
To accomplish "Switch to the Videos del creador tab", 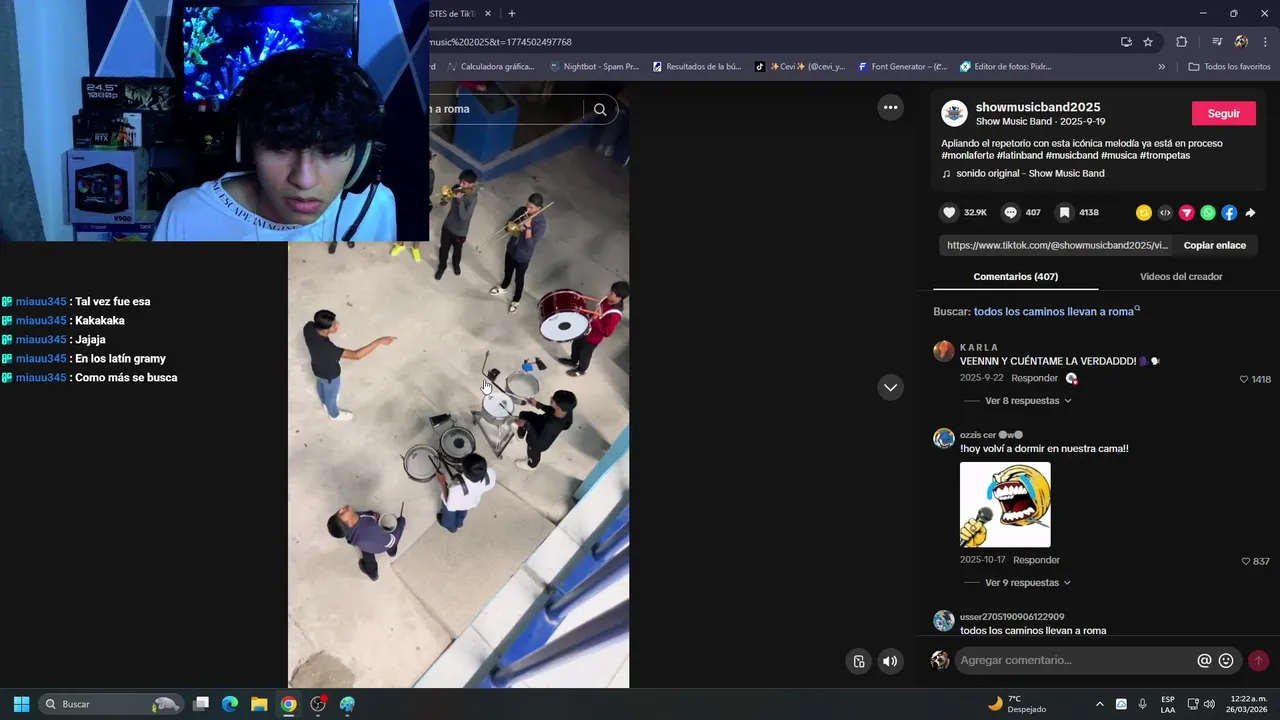I will [1181, 277].
